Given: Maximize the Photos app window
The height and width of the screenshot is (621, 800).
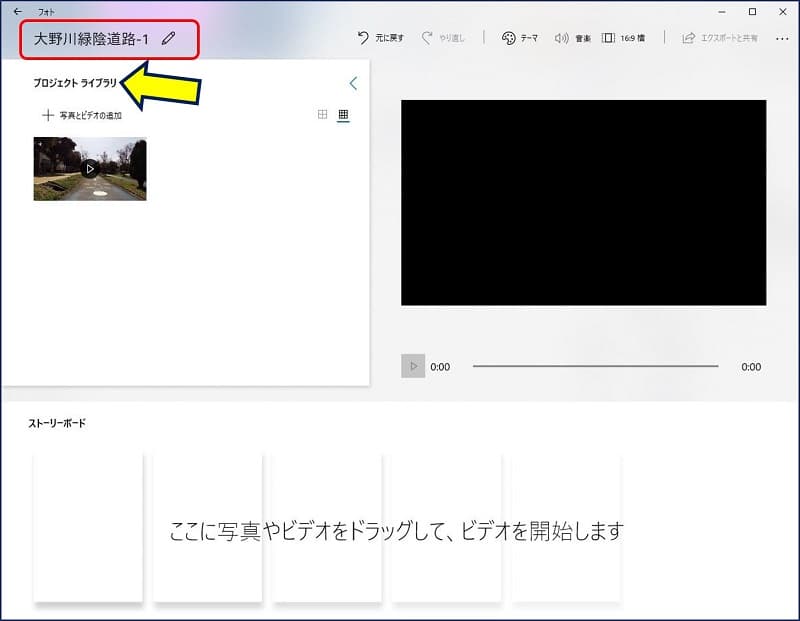Looking at the screenshot, I should [x=752, y=11].
